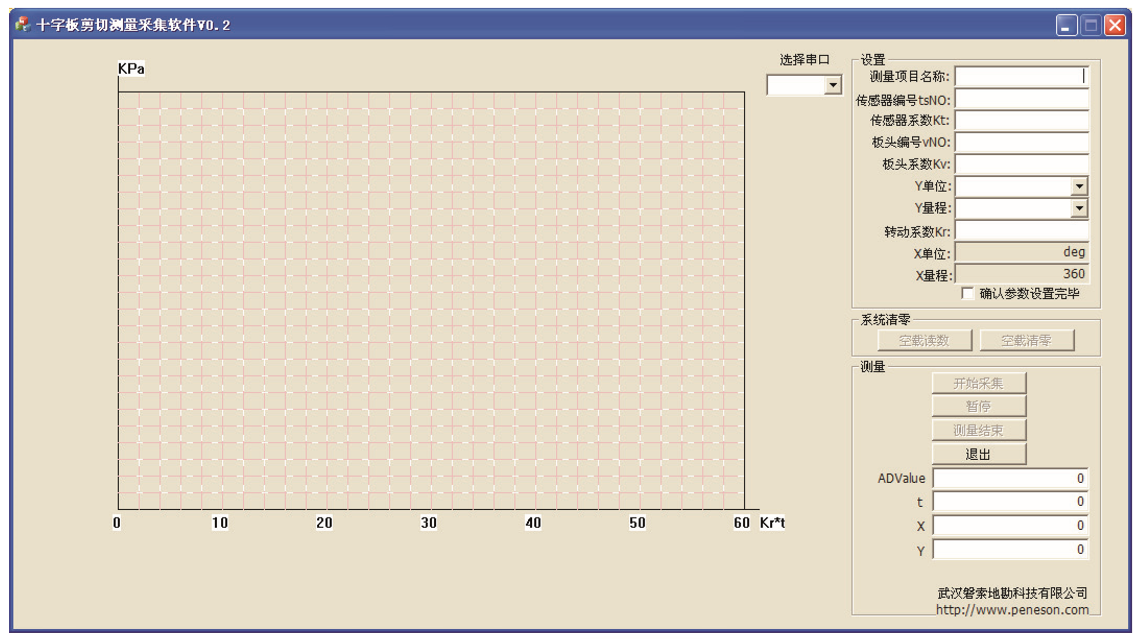
Task: Click the ADValue readout field
Action: point(1009,479)
